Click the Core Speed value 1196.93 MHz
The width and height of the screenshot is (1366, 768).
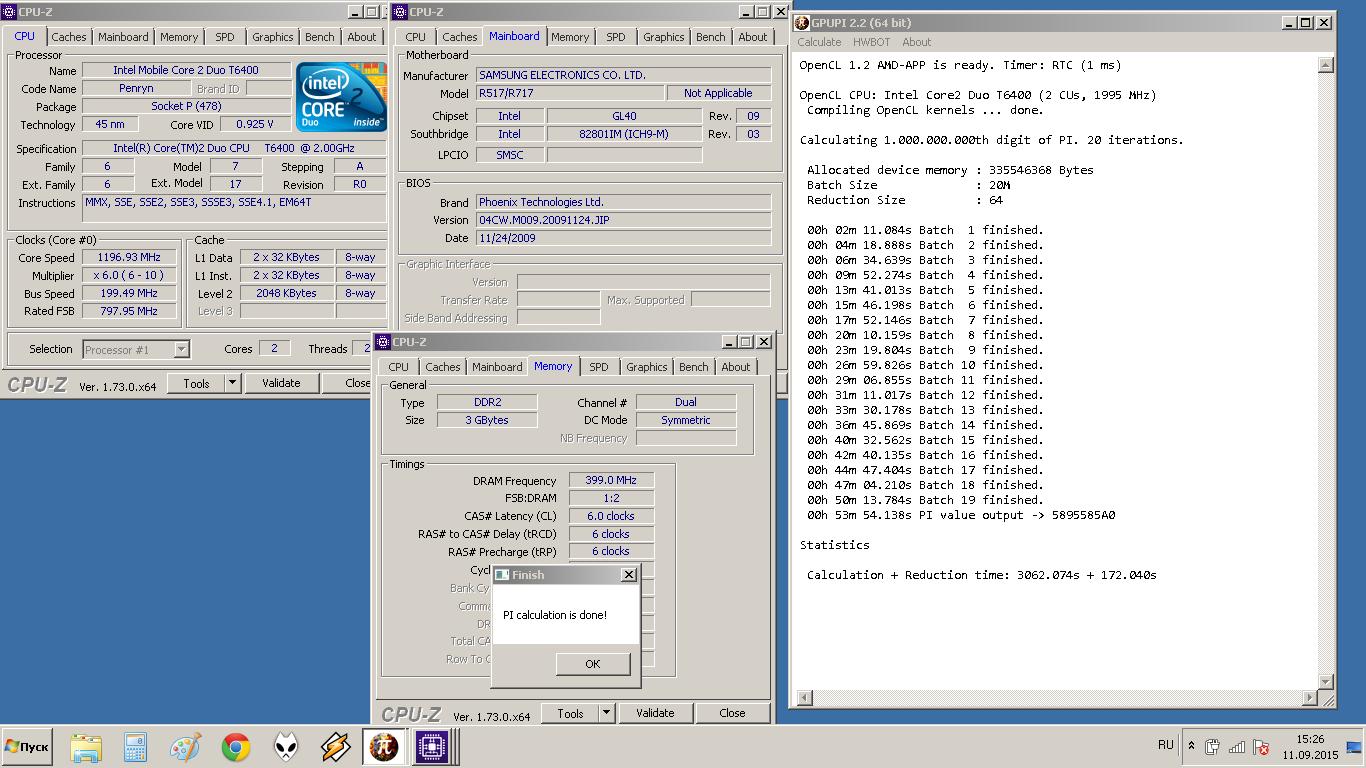pos(129,257)
